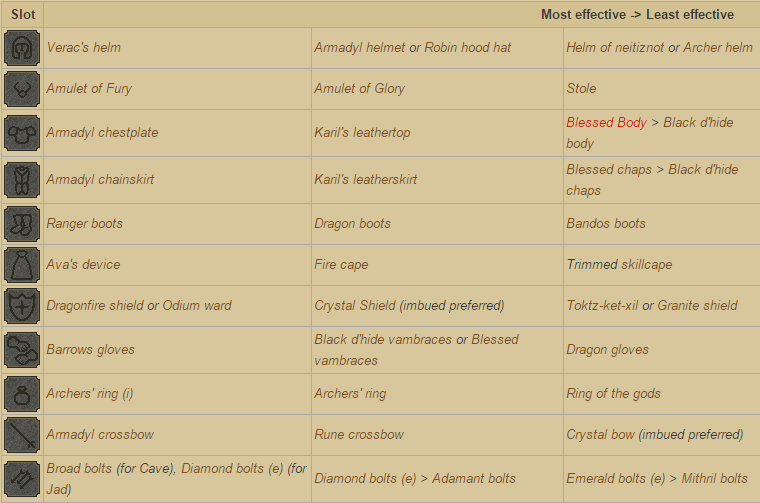Click the head slot helmet icon
The height and width of the screenshot is (503, 760).
(x=22, y=48)
